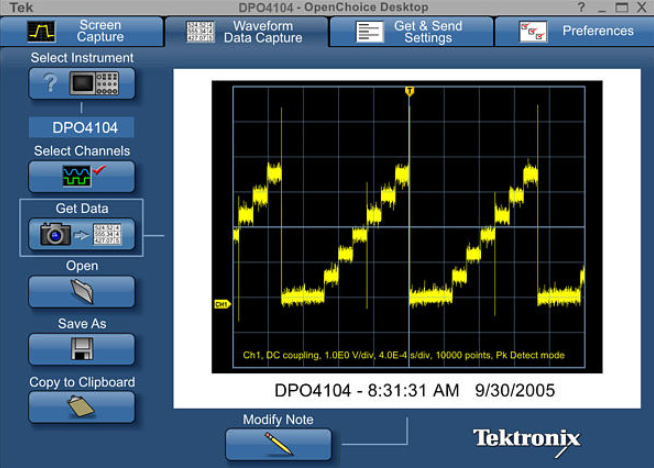Open Select Channels waveform button
Screen dimensions: 654x468
(82, 176)
